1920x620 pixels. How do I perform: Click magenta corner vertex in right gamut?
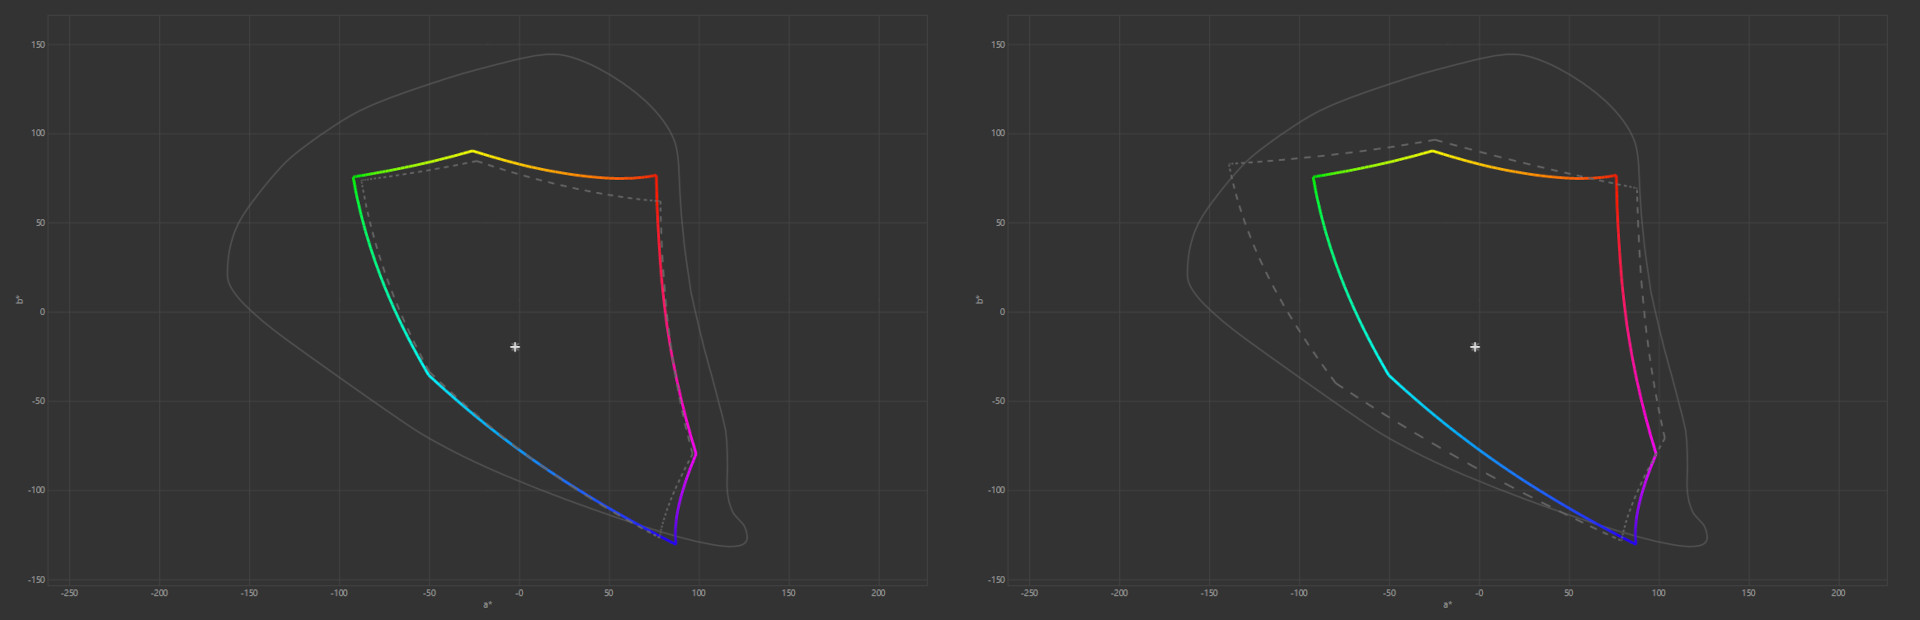(1656, 453)
